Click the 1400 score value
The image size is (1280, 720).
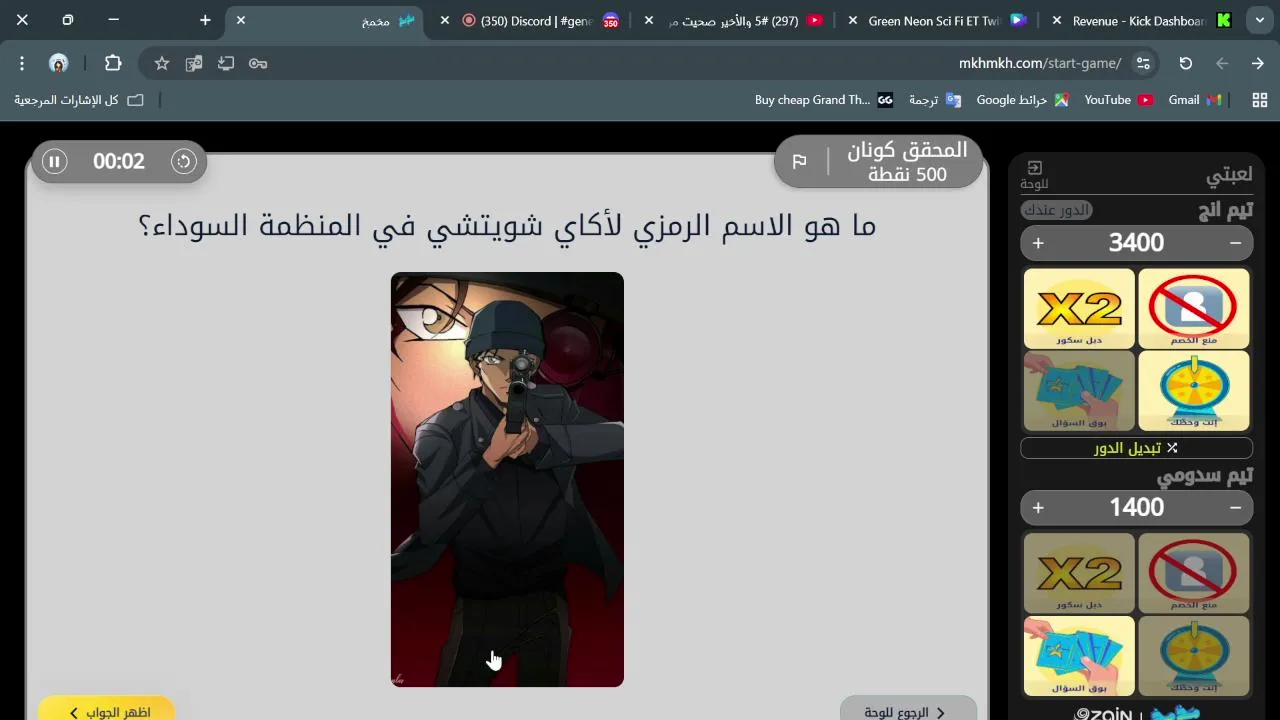point(1136,508)
